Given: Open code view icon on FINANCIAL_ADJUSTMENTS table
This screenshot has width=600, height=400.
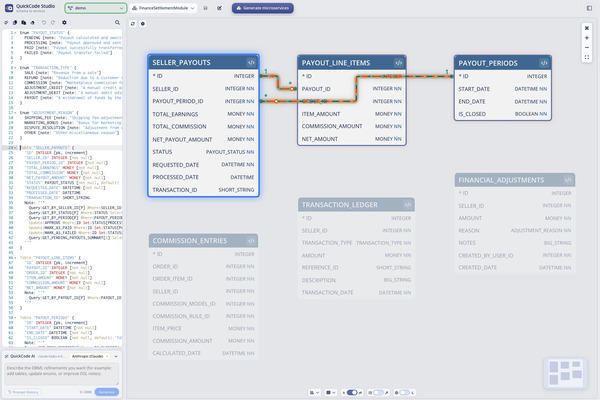Looking at the screenshot, I should pos(568,180).
